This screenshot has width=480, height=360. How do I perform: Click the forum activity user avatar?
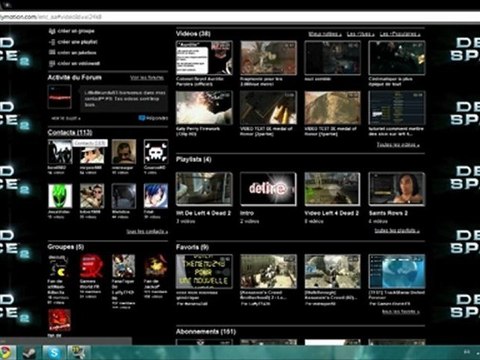click(x=60, y=97)
